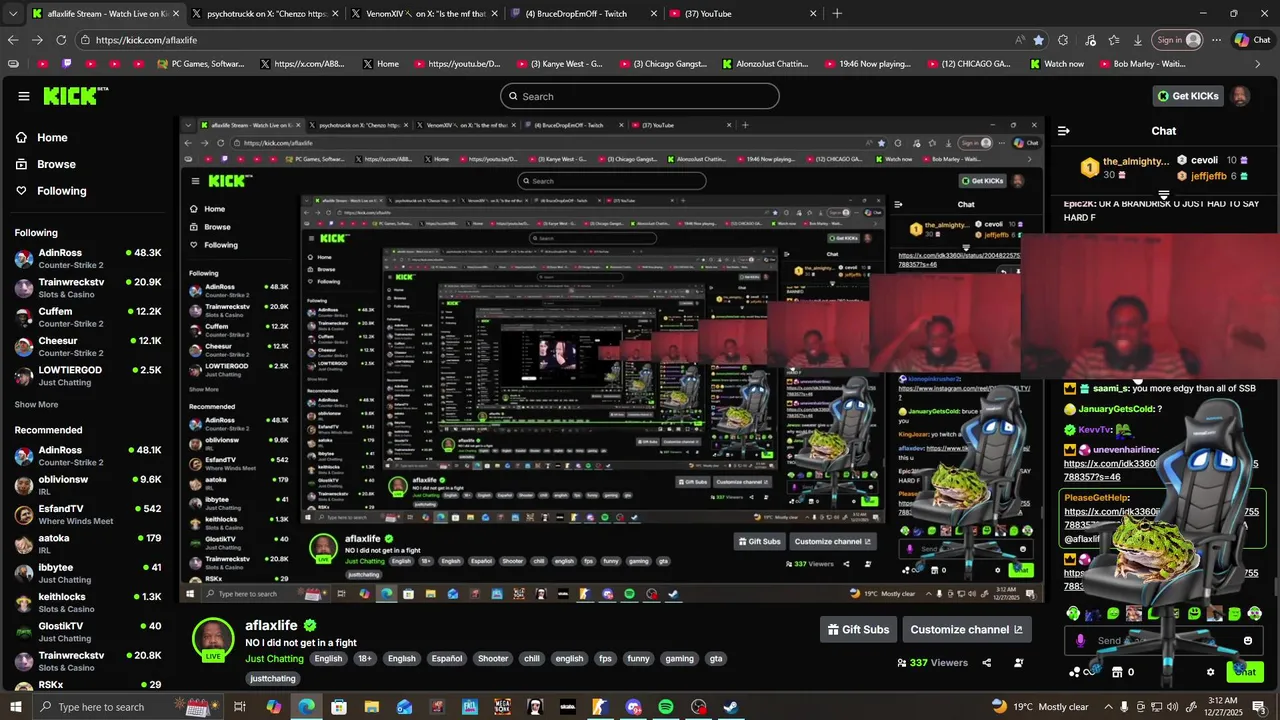The height and width of the screenshot is (720, 1280).
Task: Click the Read aloud address bar icon
Action: [x=1019, y=40]
